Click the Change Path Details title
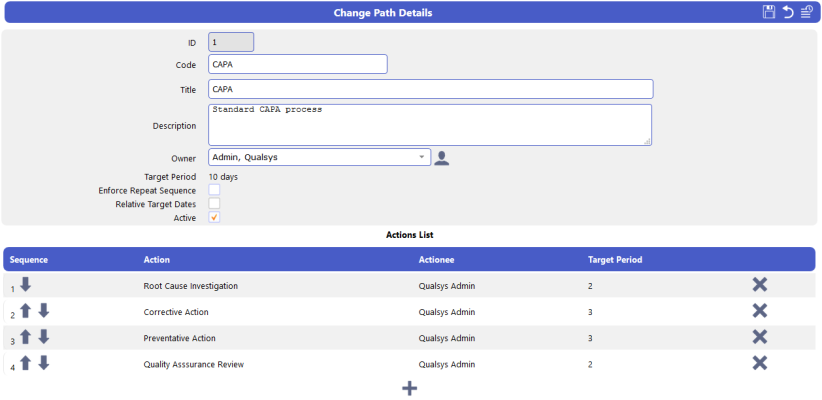The image size is (822, 400). [x=383, y=13]
